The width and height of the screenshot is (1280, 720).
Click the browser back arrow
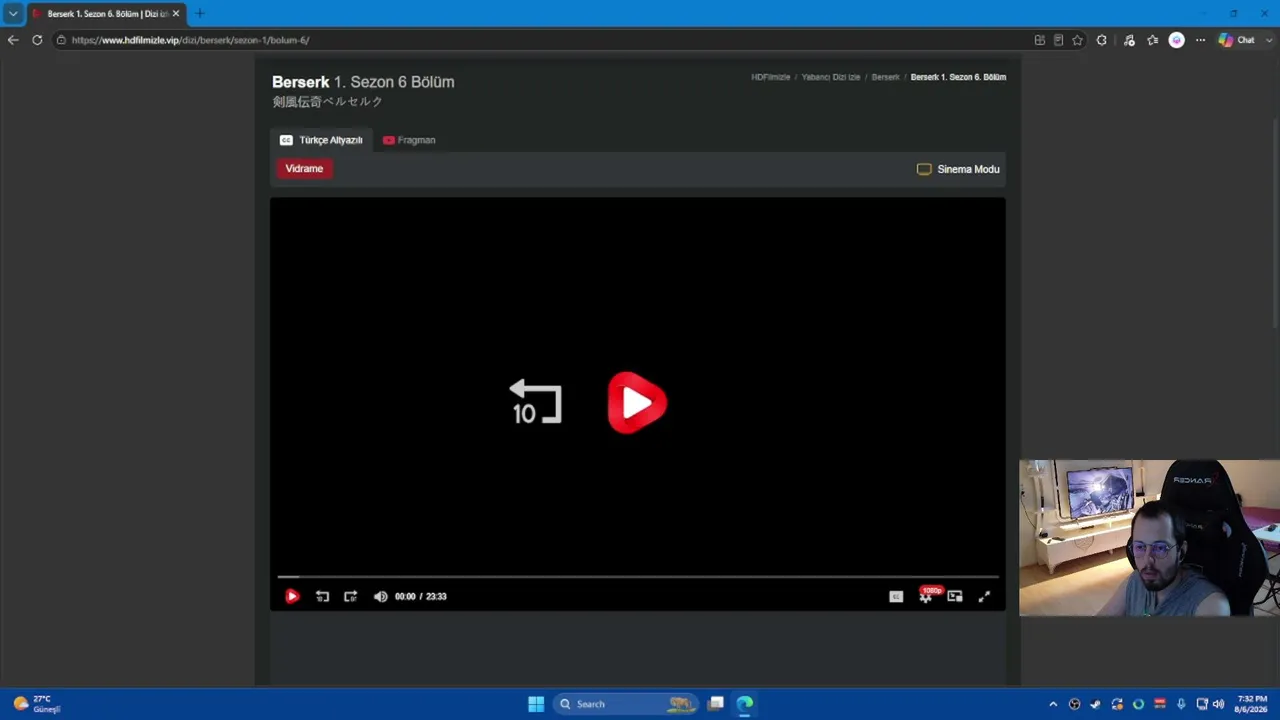point(13,40)
